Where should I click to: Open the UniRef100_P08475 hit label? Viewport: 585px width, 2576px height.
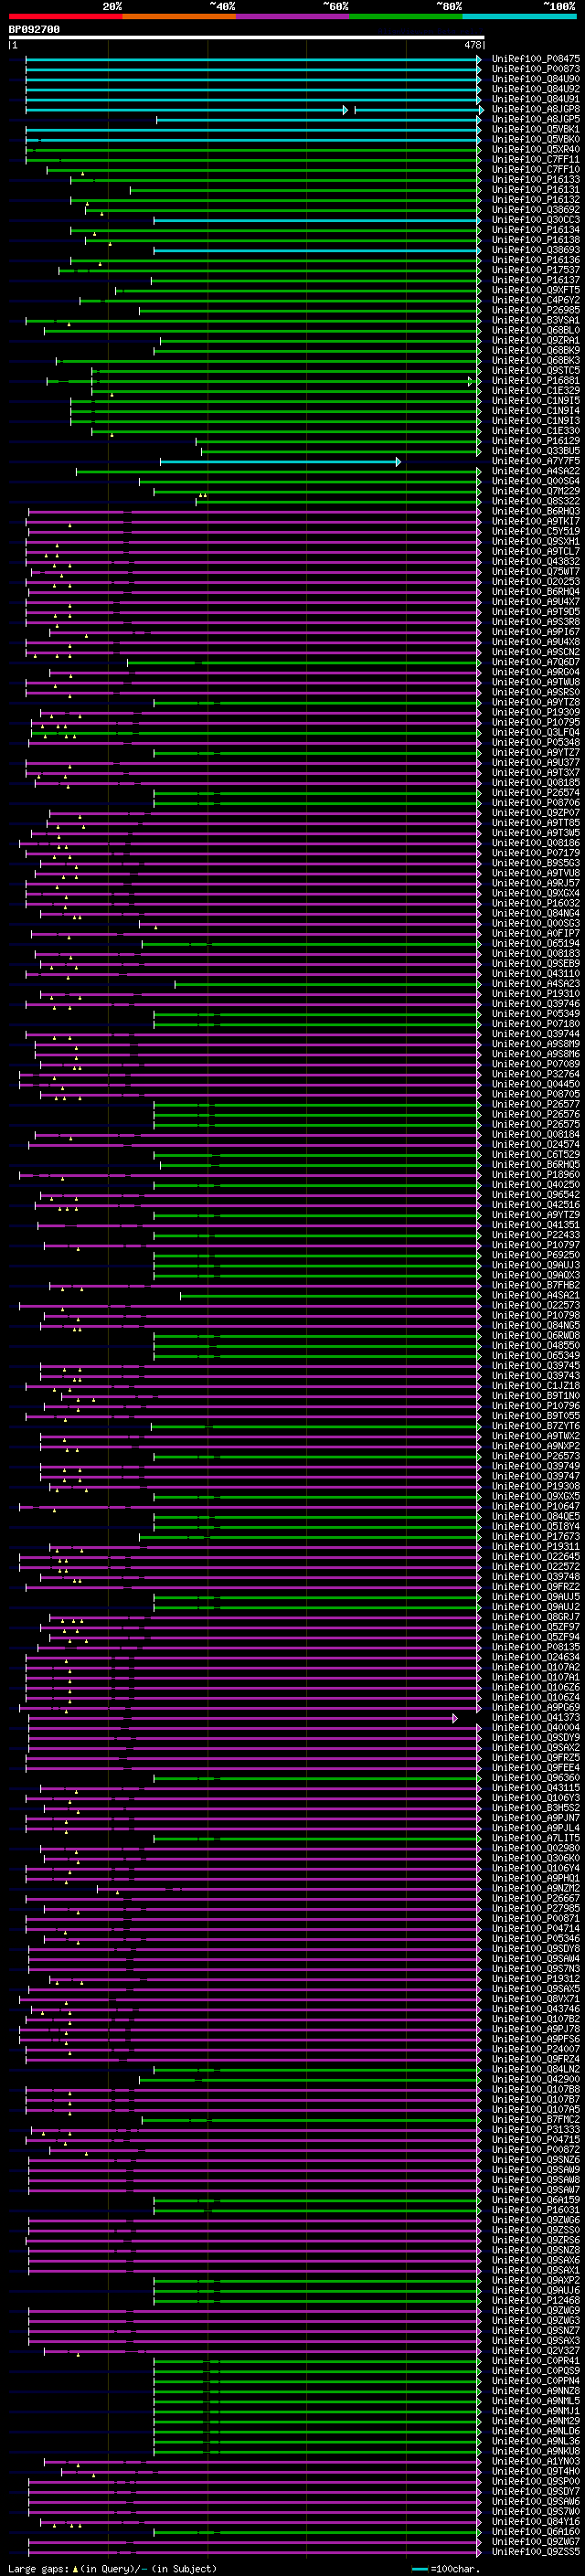tap(535, 59)
